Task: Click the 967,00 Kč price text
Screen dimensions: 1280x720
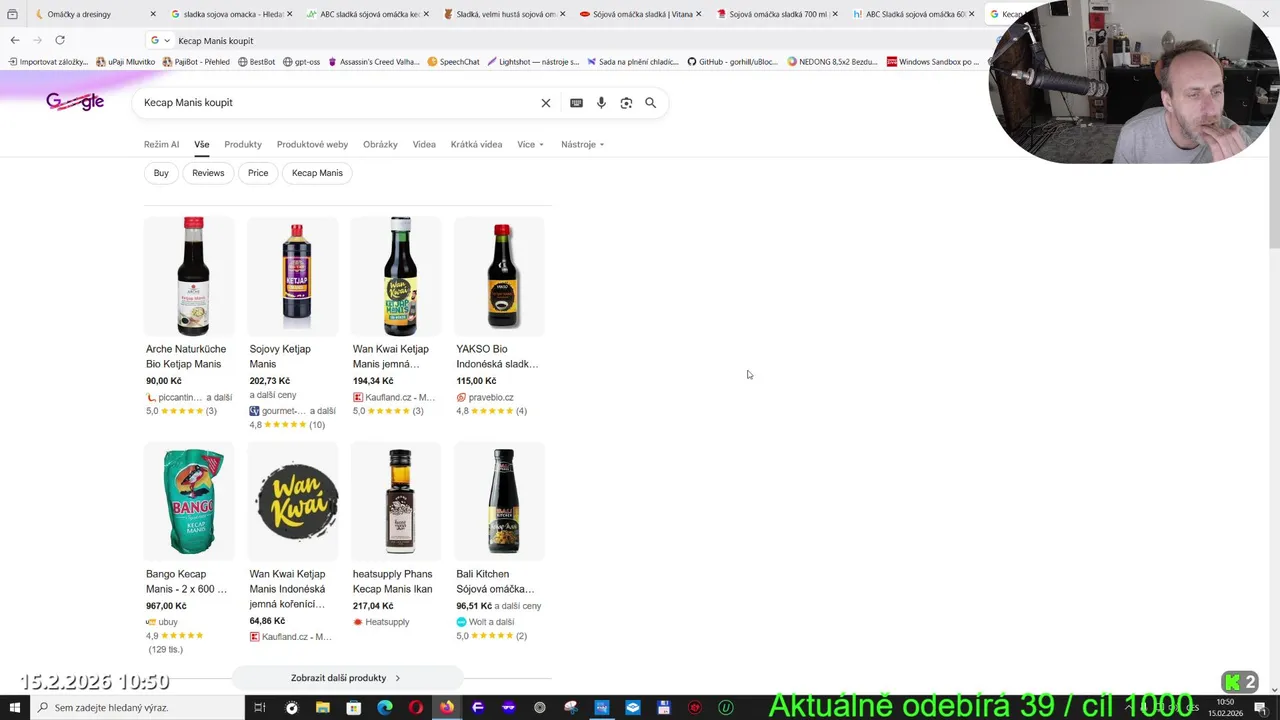Action: point(166,606)
